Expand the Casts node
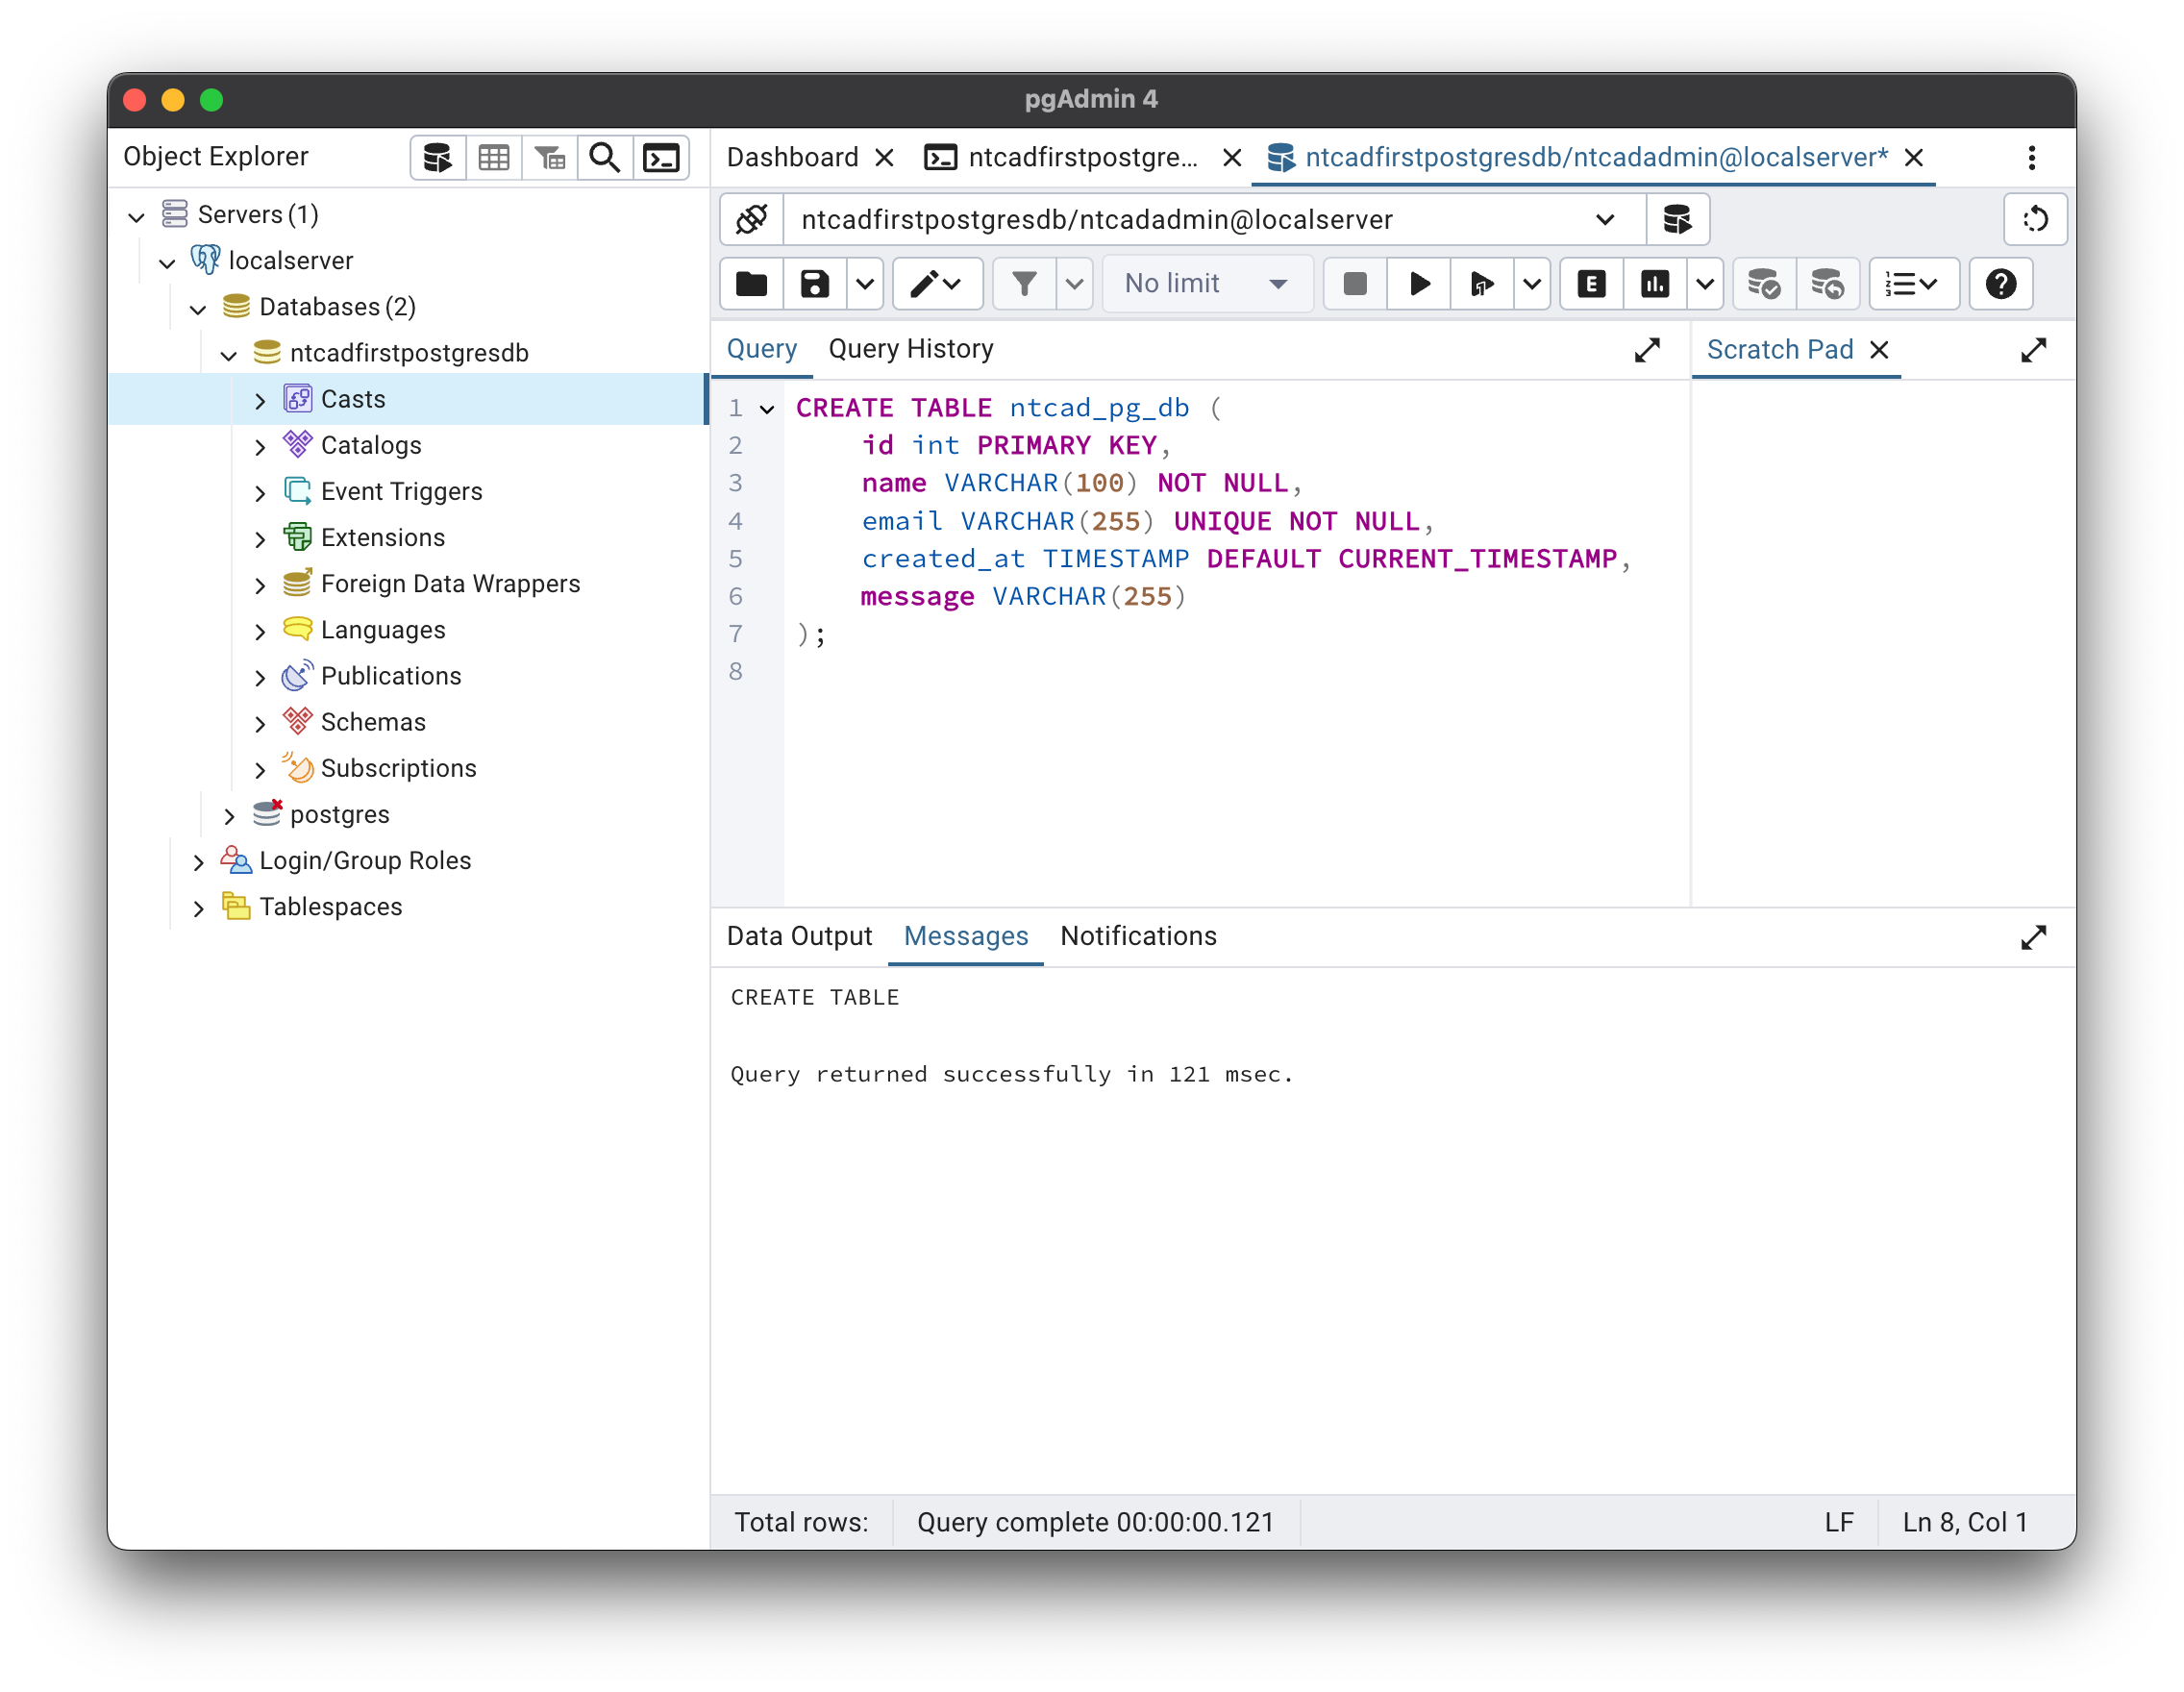This screenshot has height=1692, width=2184. pyautogui.click(x=260, y=401)
